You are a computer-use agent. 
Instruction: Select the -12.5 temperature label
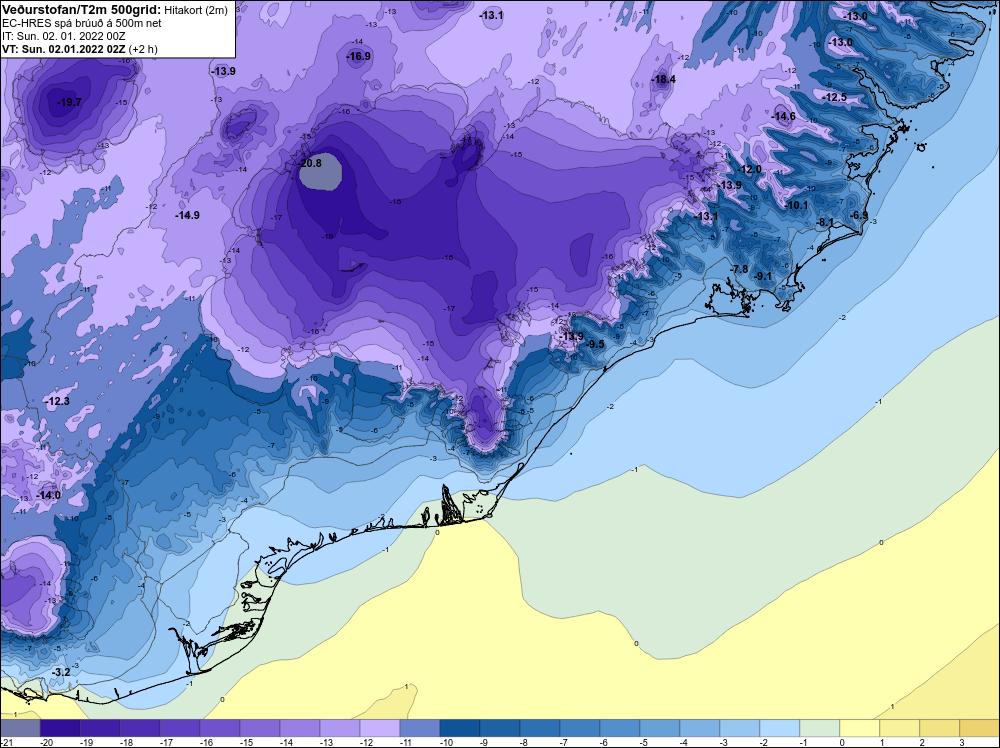point(835,98)
